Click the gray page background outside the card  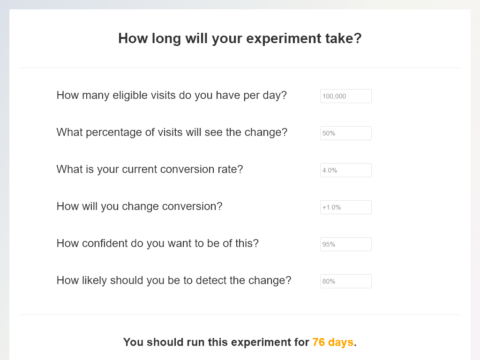4,180
